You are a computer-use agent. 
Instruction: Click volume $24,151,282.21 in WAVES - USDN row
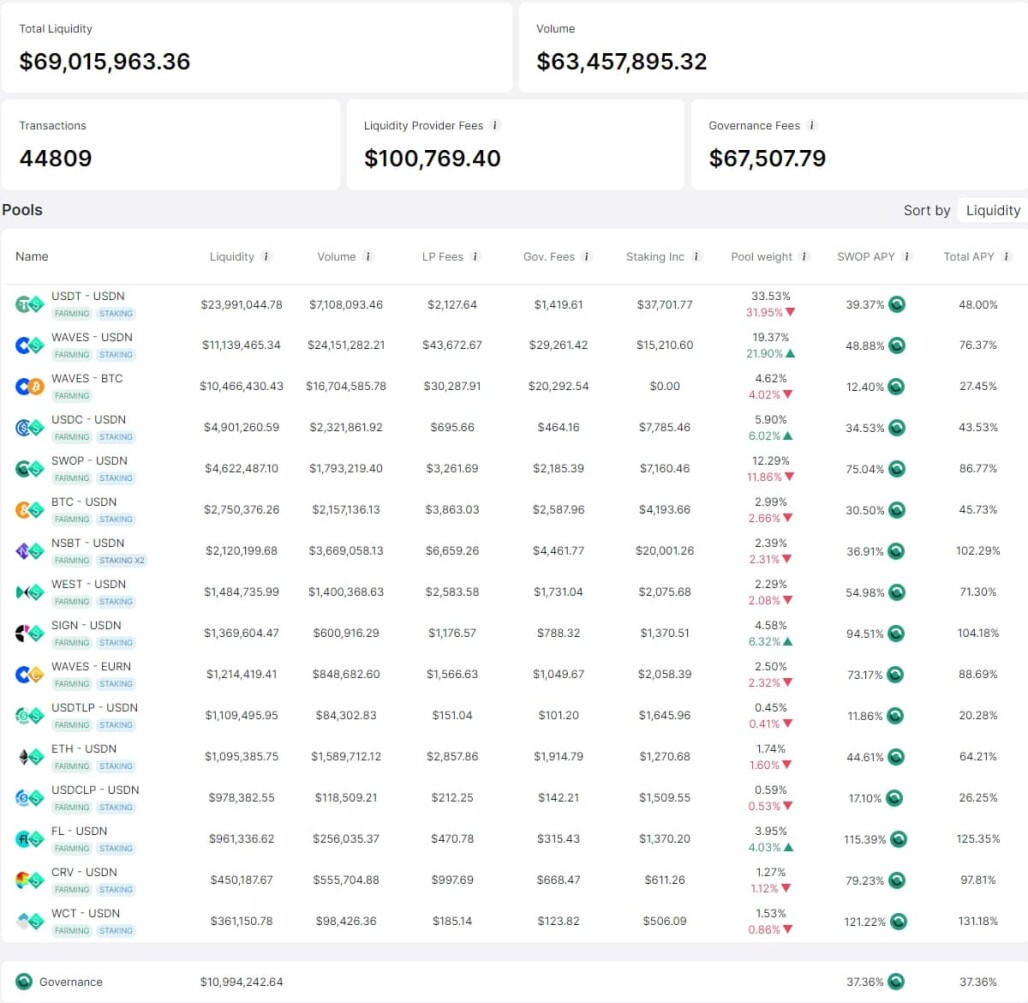click(x=346, y=345)
